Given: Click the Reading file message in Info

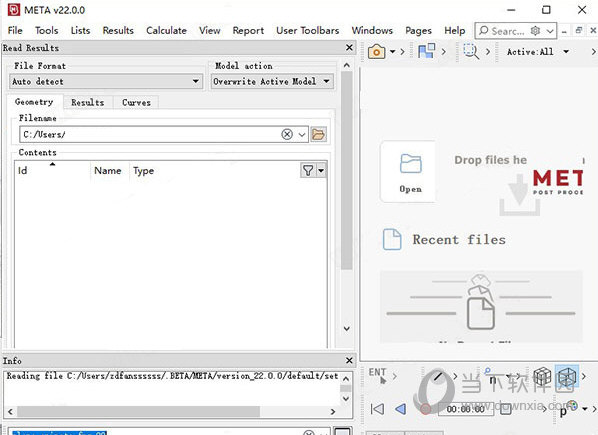Looking at the screenshot, I should point(172,376).
